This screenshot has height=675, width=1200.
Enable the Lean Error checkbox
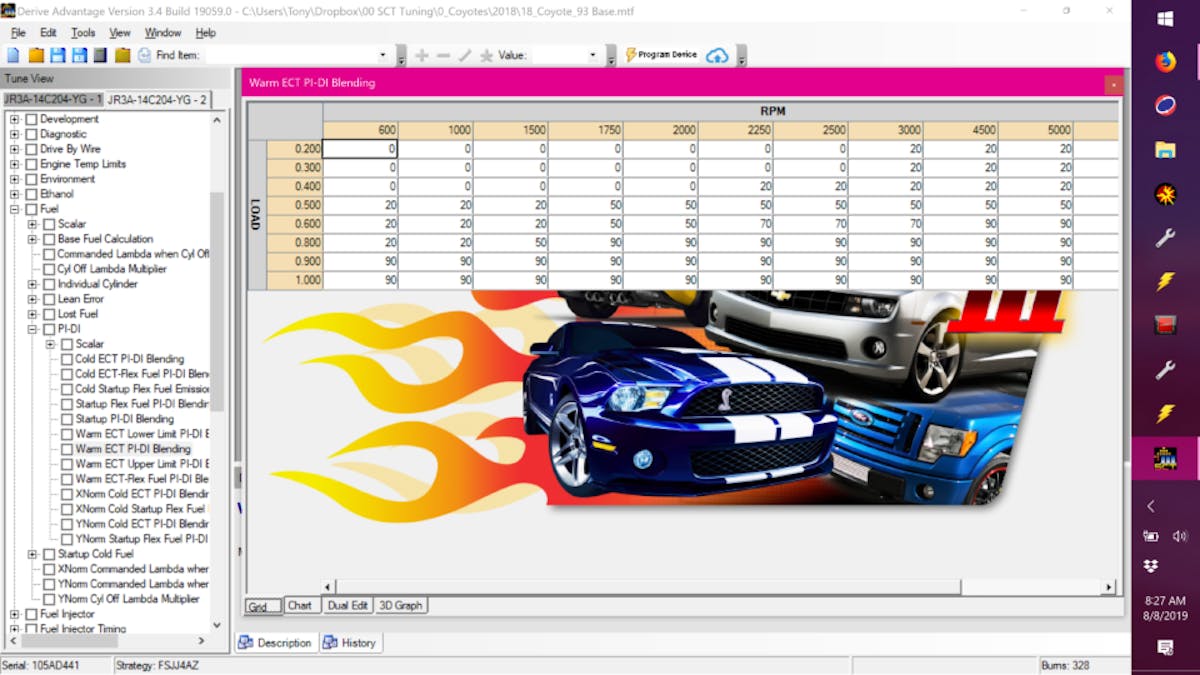[49, 299]
